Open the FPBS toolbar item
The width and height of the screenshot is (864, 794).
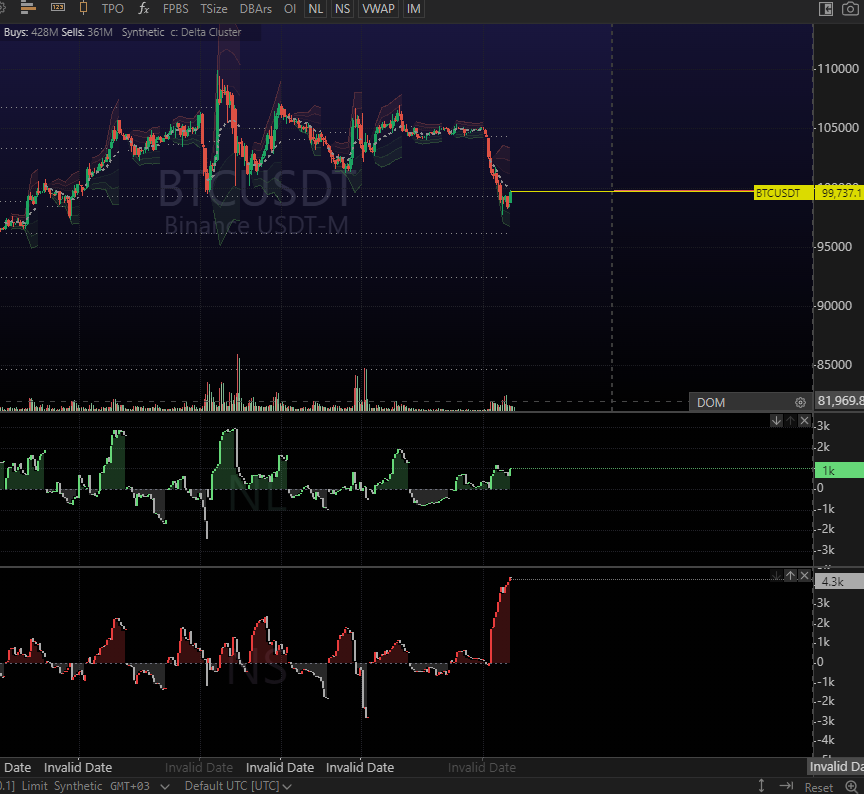[x=175, y=9]
